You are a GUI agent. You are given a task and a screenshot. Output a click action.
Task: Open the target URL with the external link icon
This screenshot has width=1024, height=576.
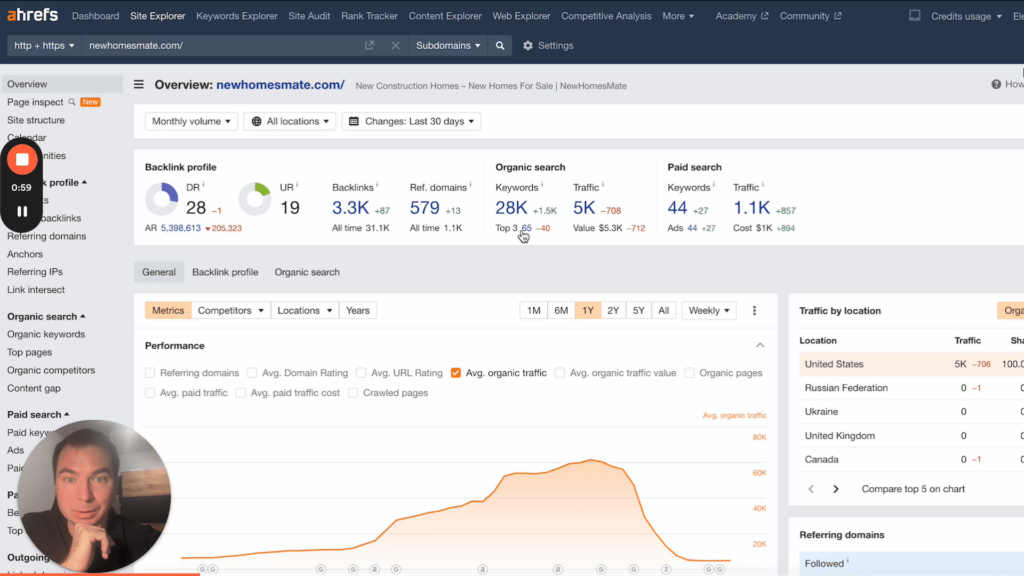coord(368,45)
